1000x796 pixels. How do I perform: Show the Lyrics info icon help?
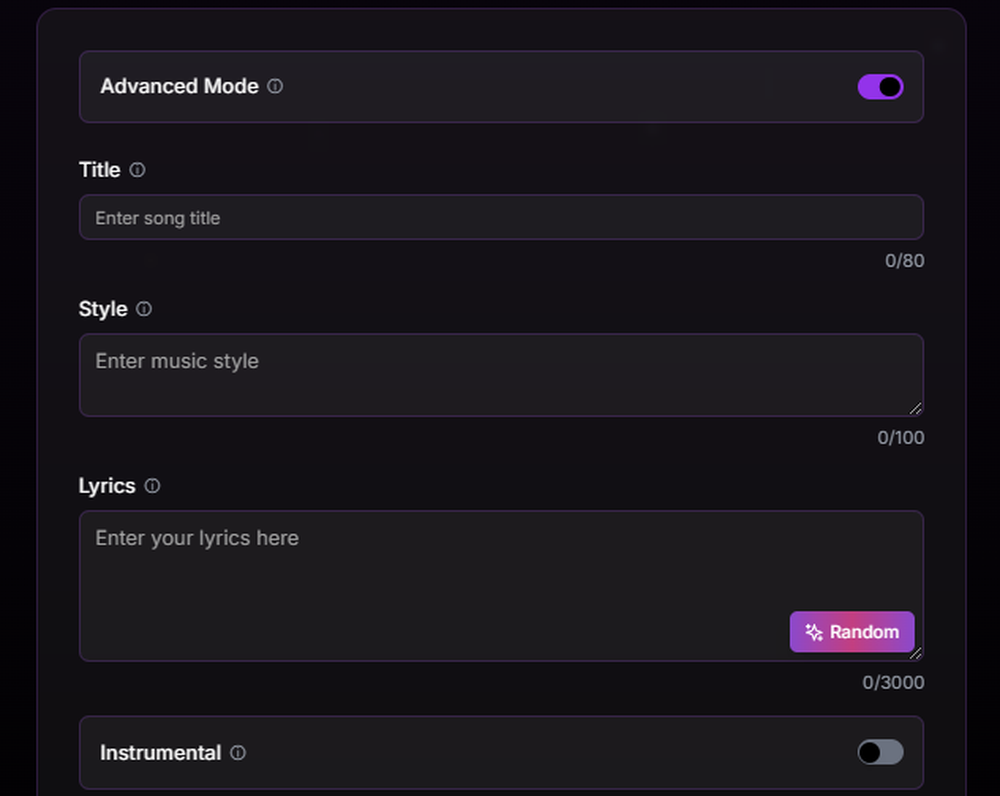pyautogui.click(x=152, y=486)
